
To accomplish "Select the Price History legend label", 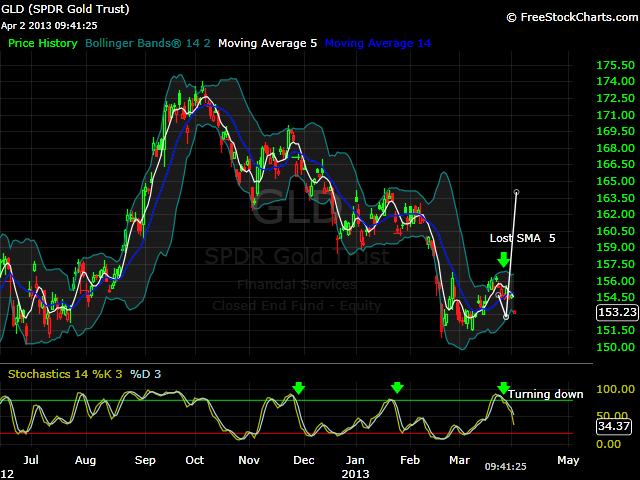I will (43, 43).
